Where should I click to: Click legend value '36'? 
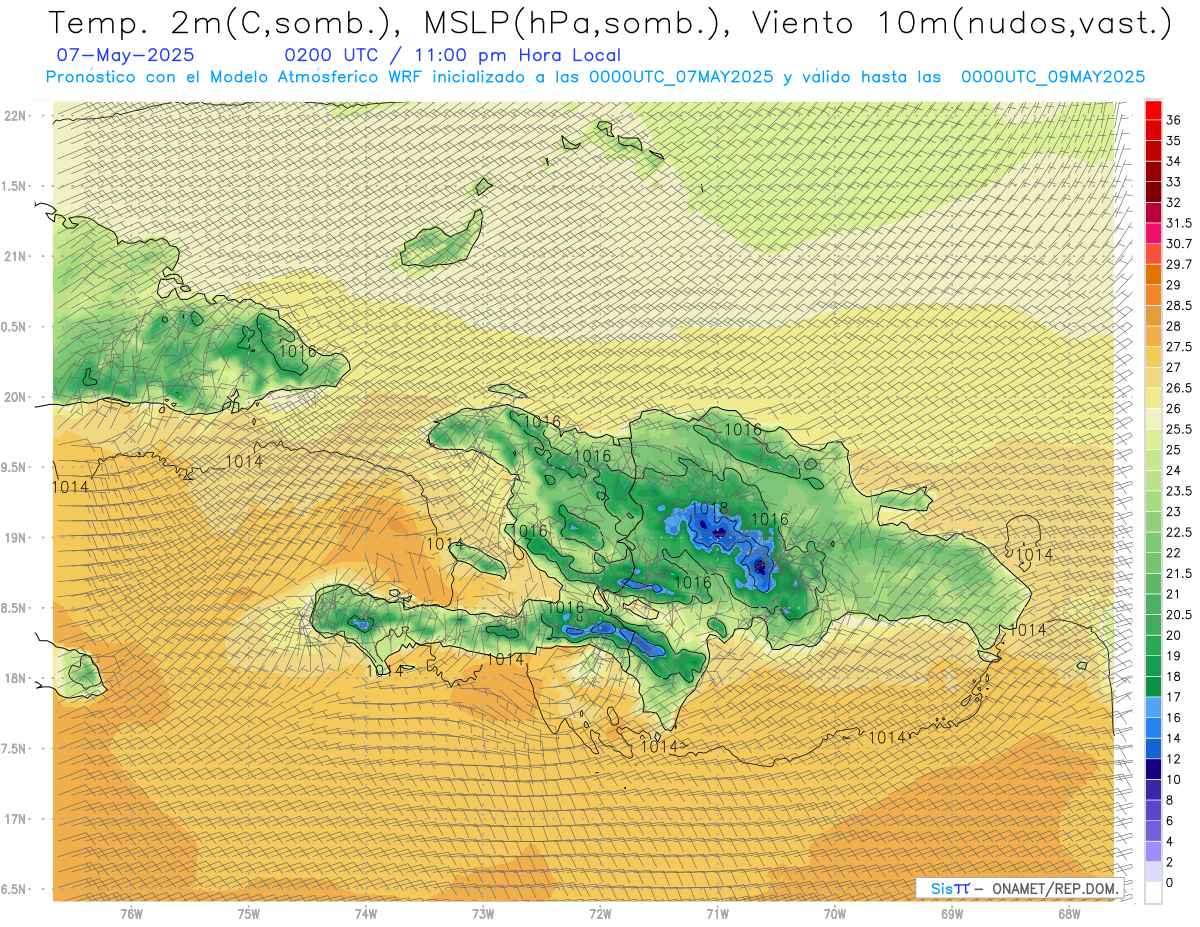coord(1174,120)
